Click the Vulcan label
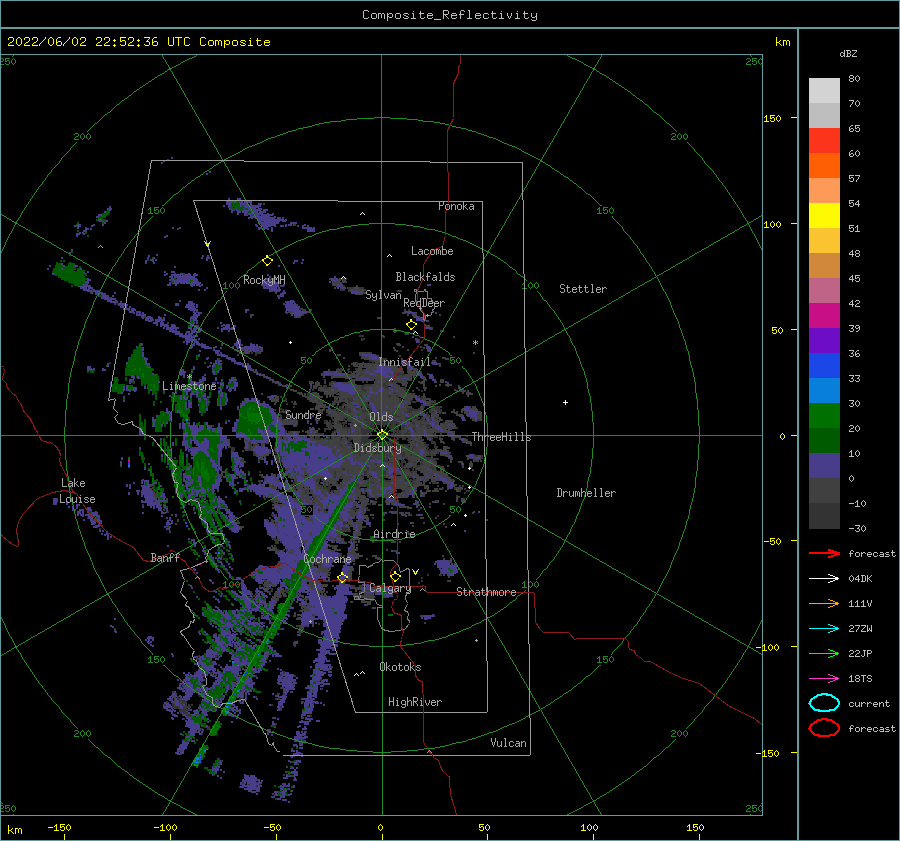Image resolution: width=900 pixels, height=841 pixels. (x=508, y=743)
